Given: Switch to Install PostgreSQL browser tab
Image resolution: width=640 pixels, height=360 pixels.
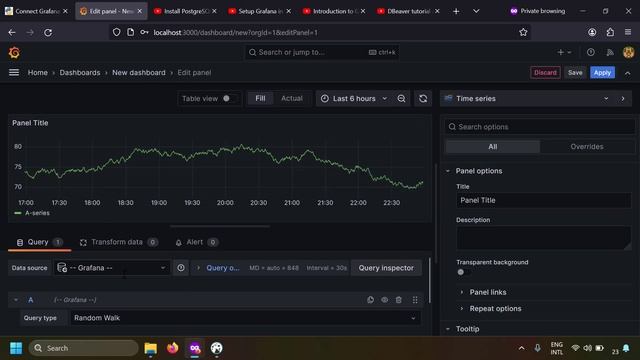Looking at the screenshot, I should tap(186, 11).
